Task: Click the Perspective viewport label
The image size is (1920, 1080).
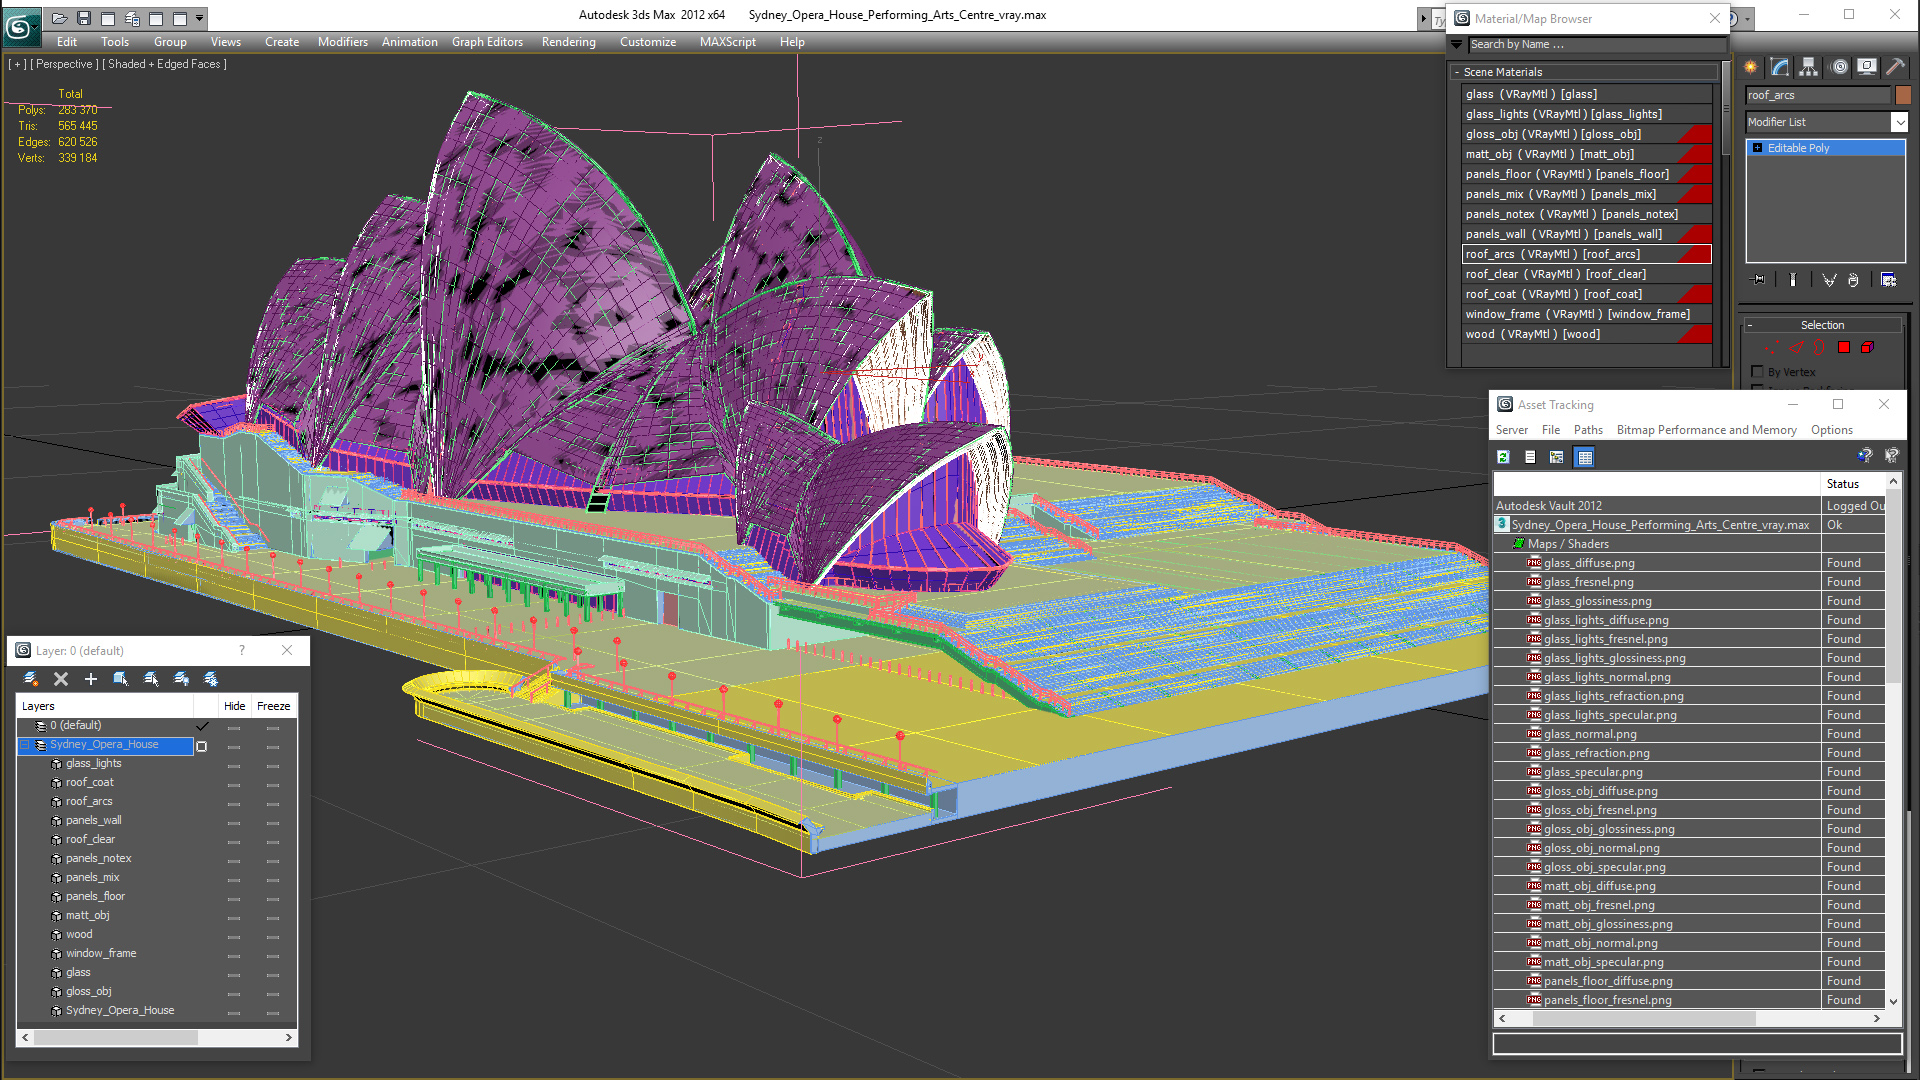Action: click(x=64, y=64)
